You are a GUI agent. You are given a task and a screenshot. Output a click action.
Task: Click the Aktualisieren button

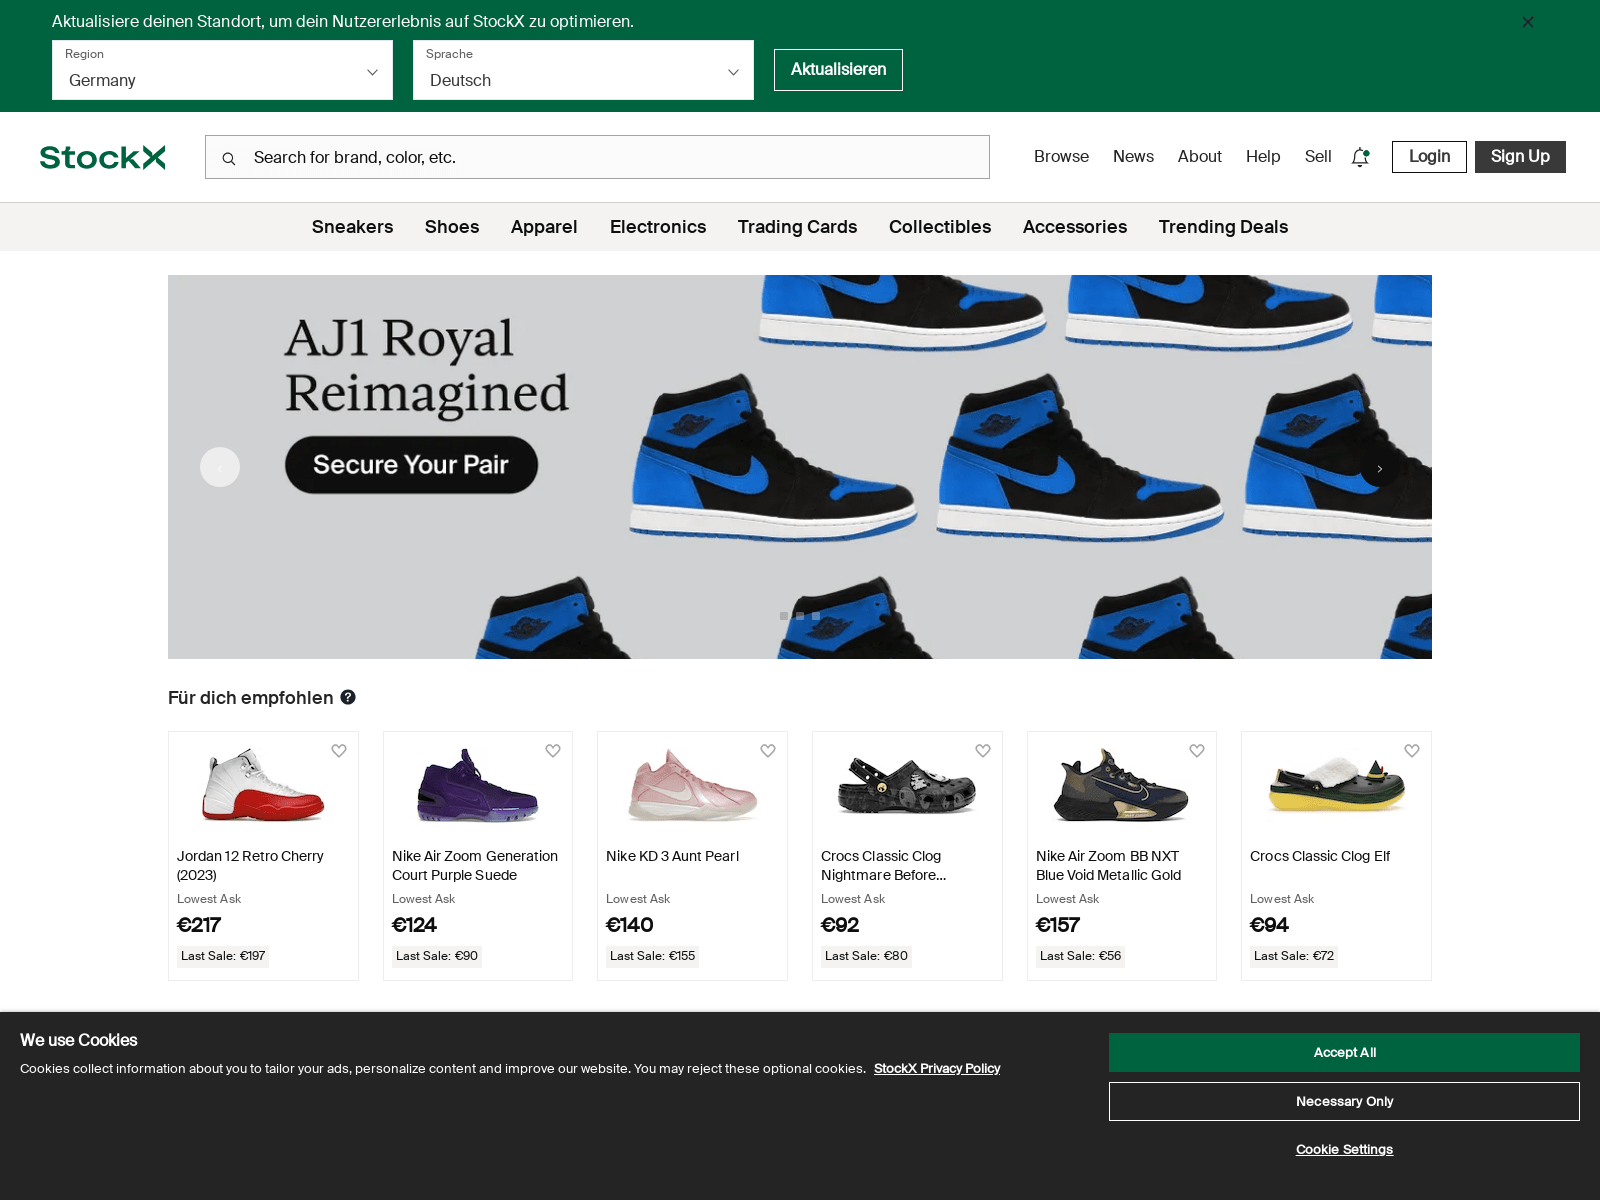coord(838,70)
